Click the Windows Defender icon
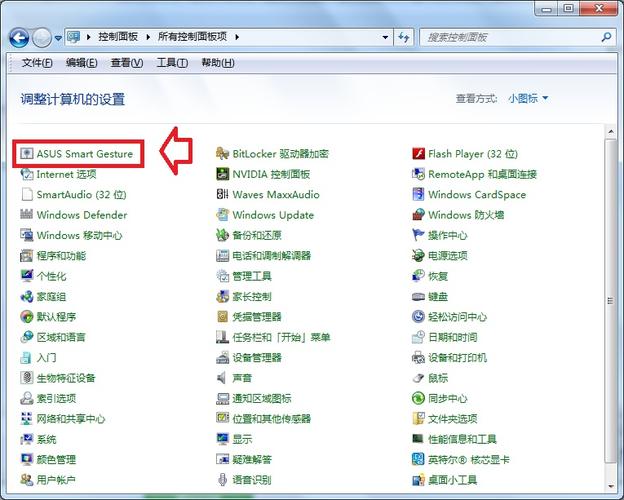Screen dimensions: 624x500 pos(27,215)
